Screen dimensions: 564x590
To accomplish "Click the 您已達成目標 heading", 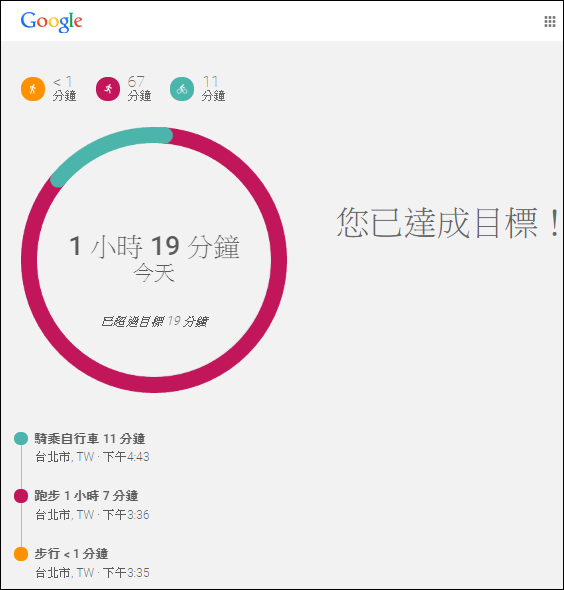I will click(x=448, y=223).
